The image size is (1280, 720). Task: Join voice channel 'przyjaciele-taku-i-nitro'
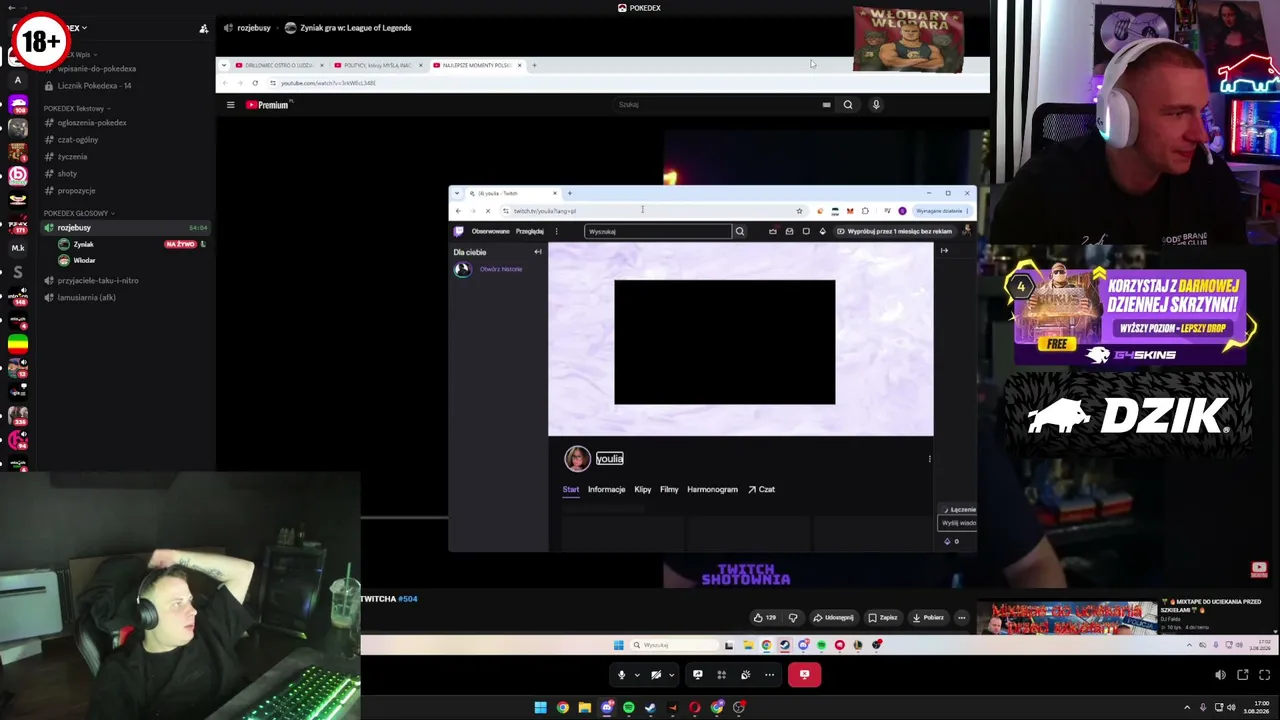click(x=98, y=281)
